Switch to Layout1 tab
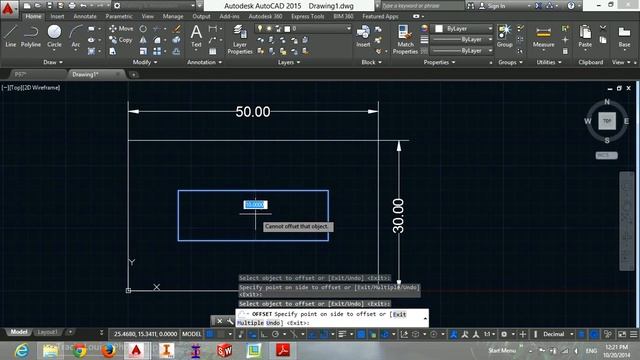640x360 pixels. click(x=47, y=332)
